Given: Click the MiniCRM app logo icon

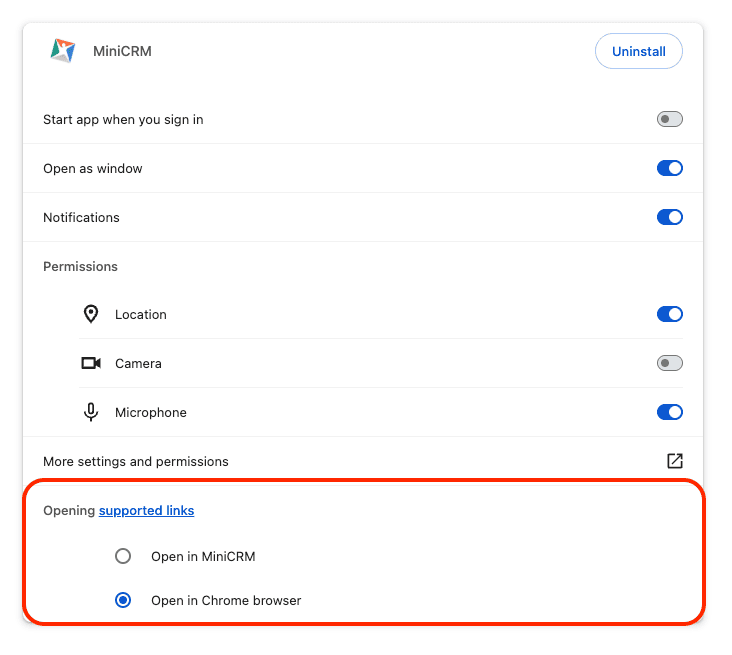Looking at the screenshot, I should coord(63,51).
